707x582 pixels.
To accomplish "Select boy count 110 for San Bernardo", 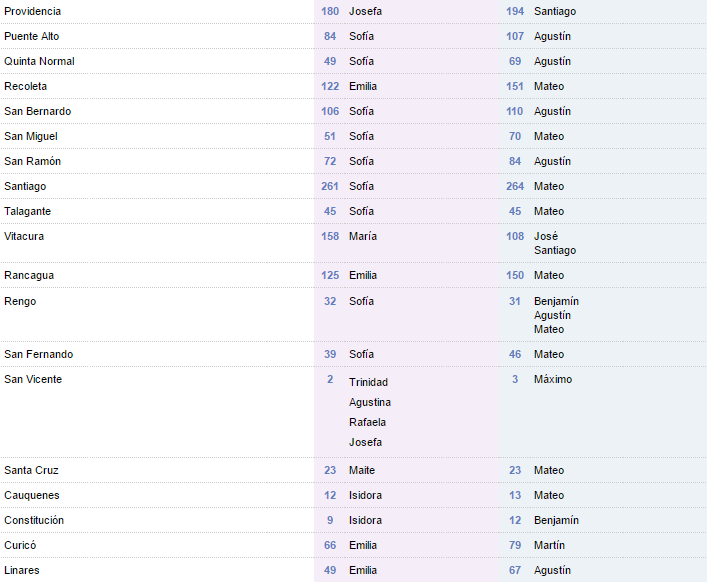I will (x=515, y=111).
